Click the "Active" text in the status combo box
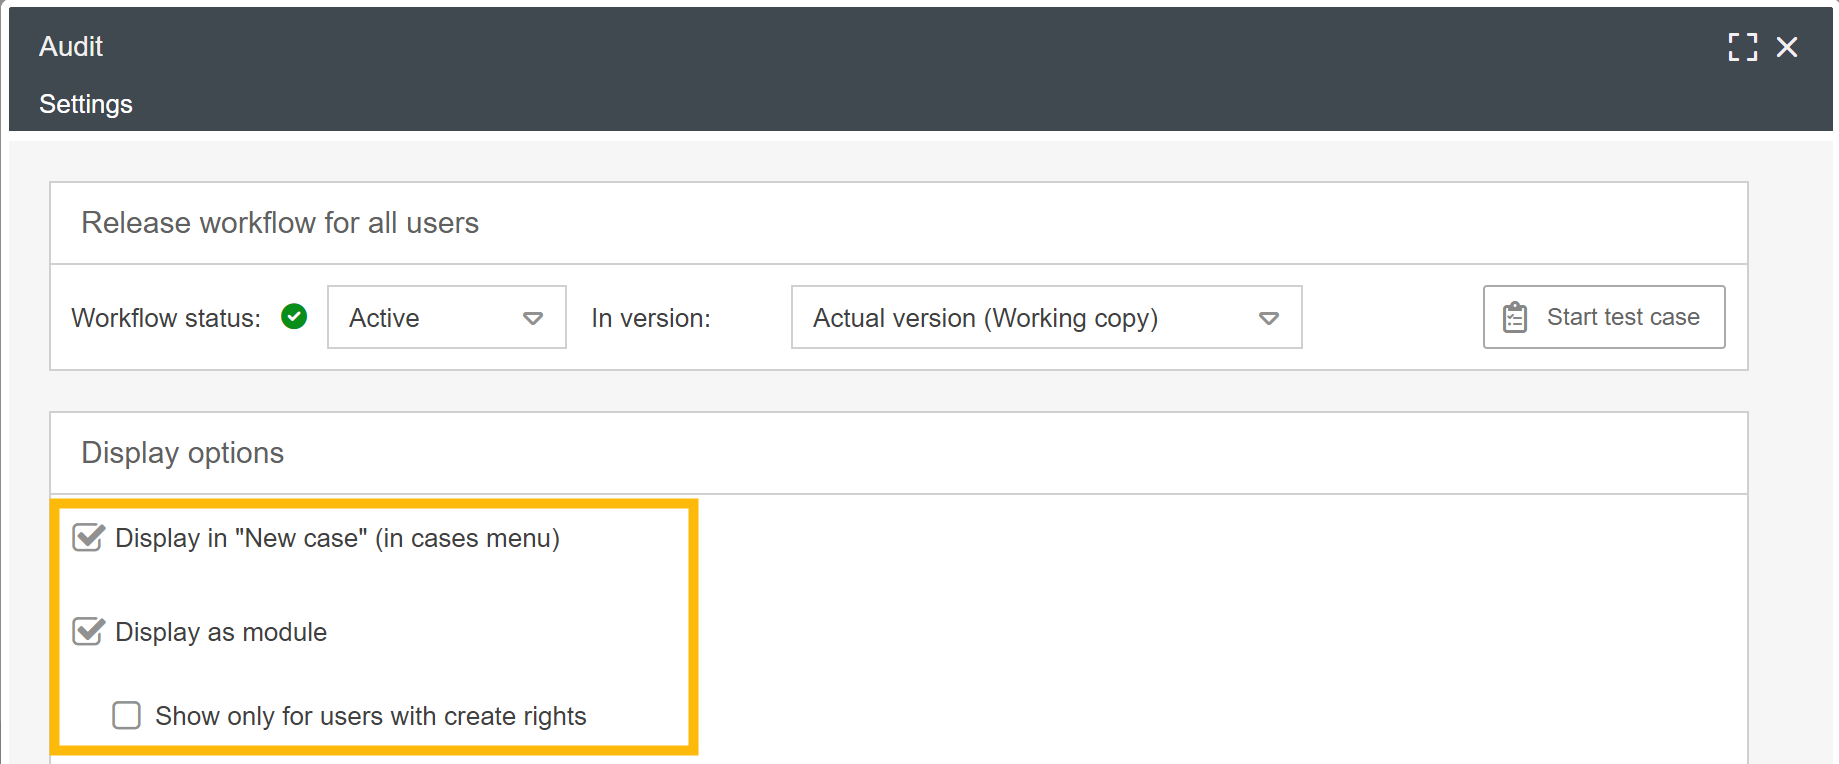Screen dimensions: 1839x764 pos(384,318)
